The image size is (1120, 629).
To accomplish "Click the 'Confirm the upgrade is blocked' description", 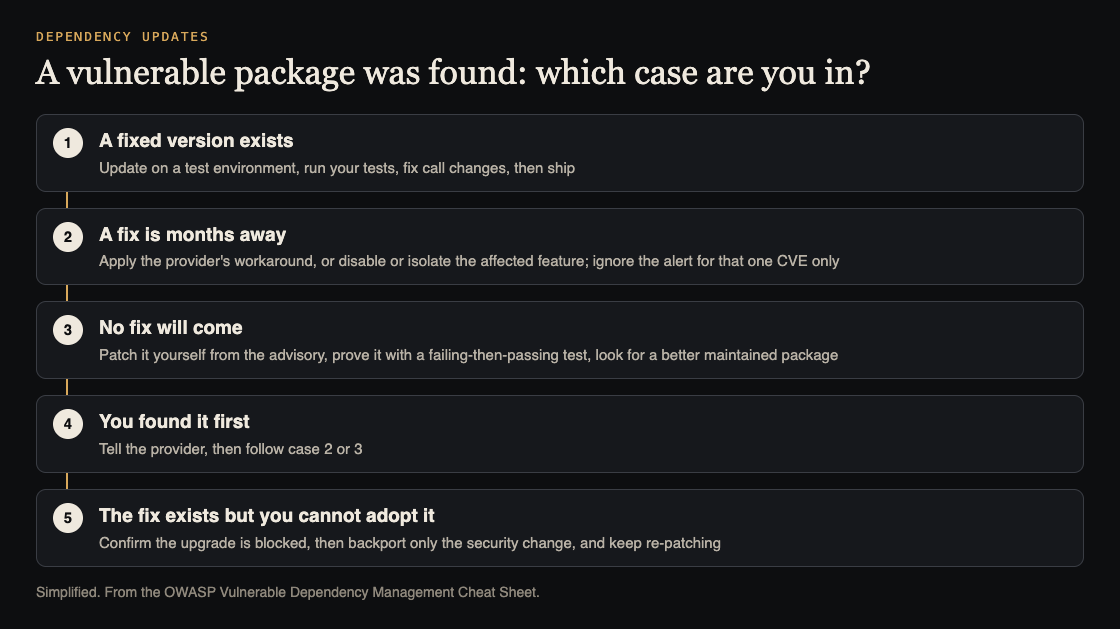I will 409,543.
